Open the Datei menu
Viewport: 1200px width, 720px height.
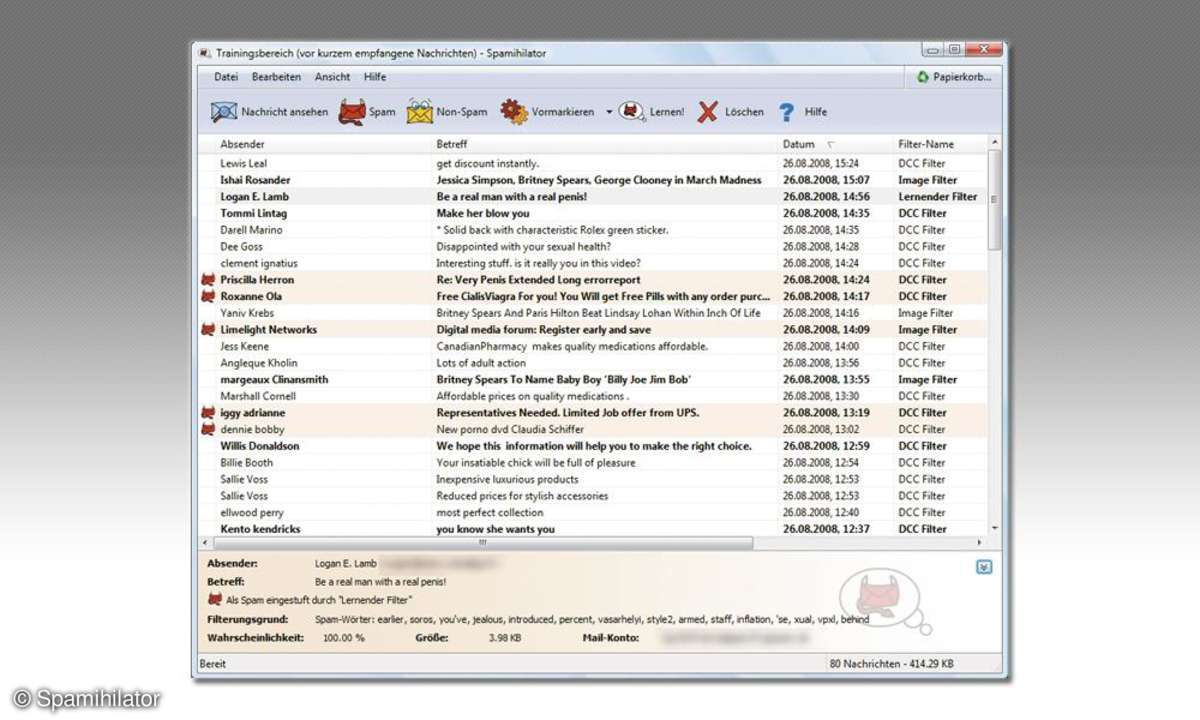pyautogui.click(x=226, y=77)
